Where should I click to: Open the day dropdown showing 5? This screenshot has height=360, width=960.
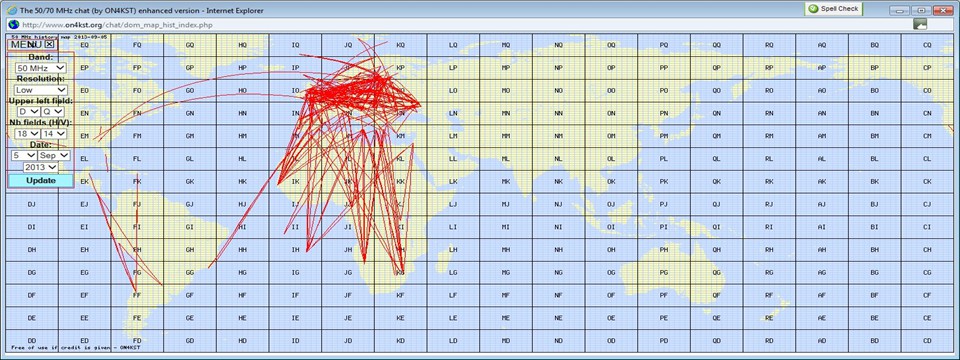(x=24, y=156)
